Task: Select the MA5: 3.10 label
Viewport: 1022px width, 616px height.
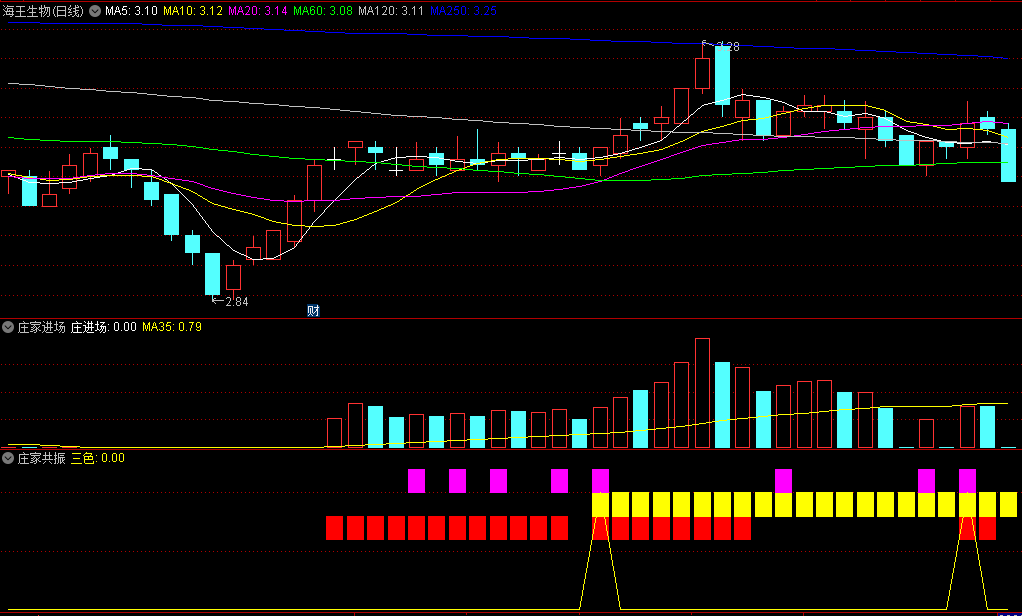Action: click(x=131, y=11)
